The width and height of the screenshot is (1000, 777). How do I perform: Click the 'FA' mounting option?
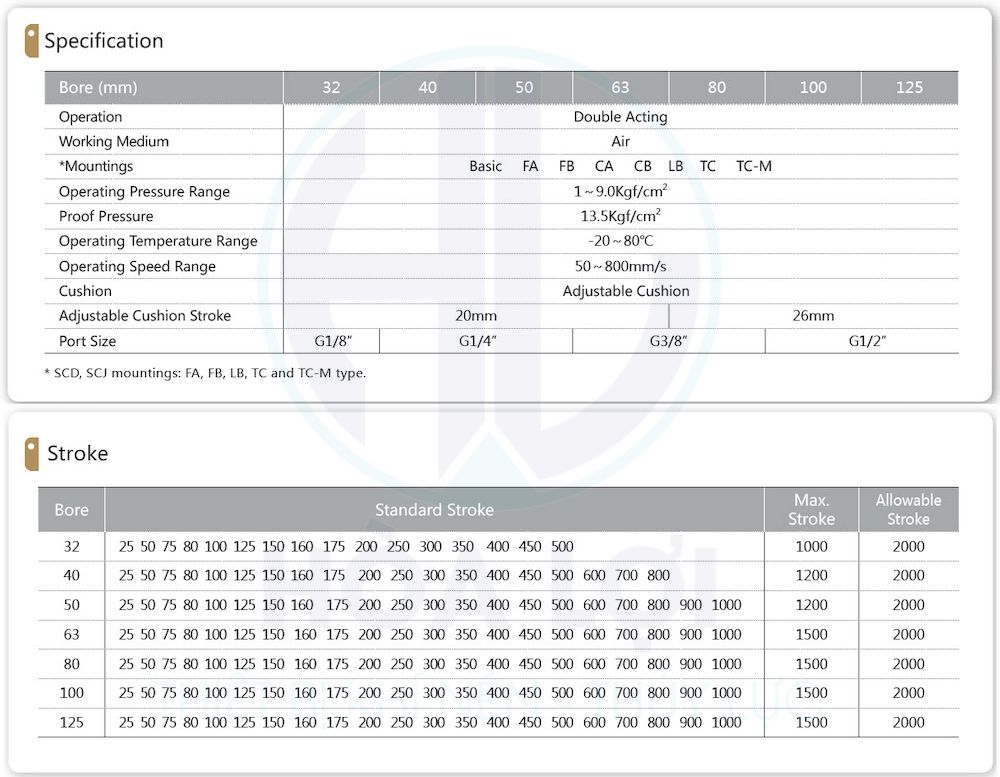(531, 166)
